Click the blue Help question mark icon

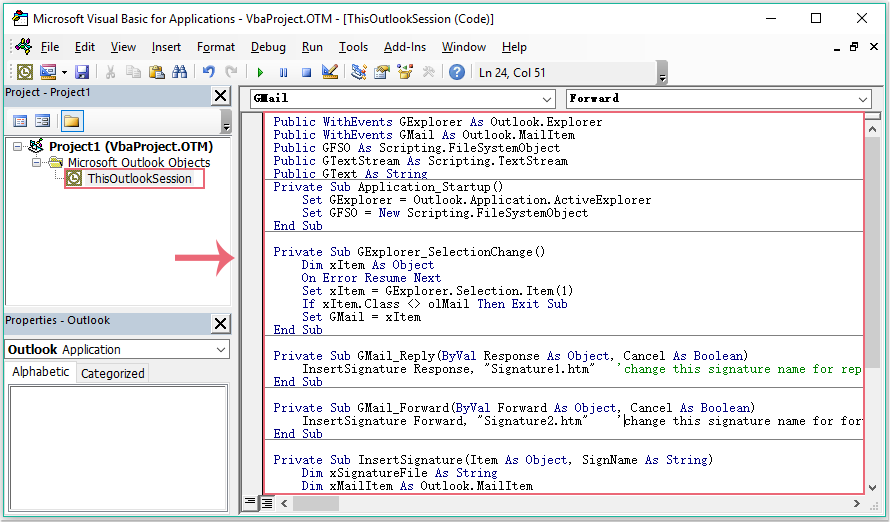click(457, 72)
